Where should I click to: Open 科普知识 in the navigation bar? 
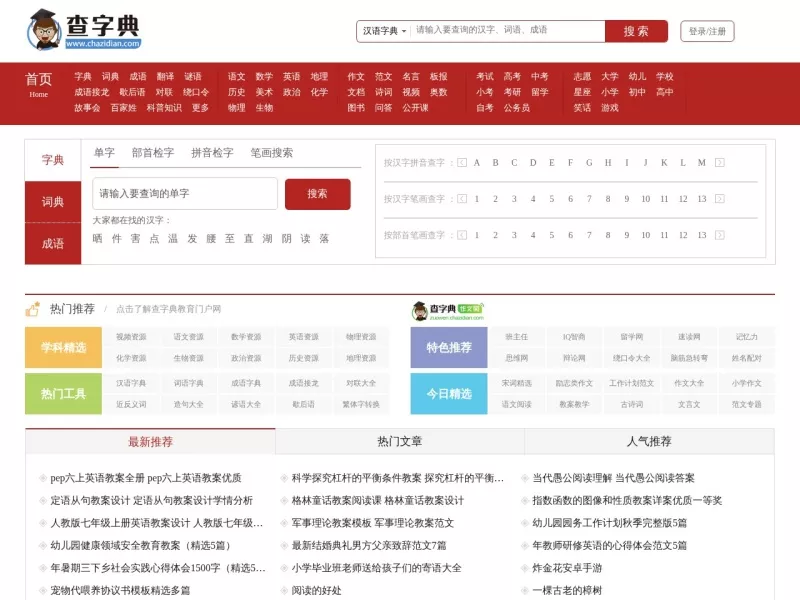[x=164, y=108]
